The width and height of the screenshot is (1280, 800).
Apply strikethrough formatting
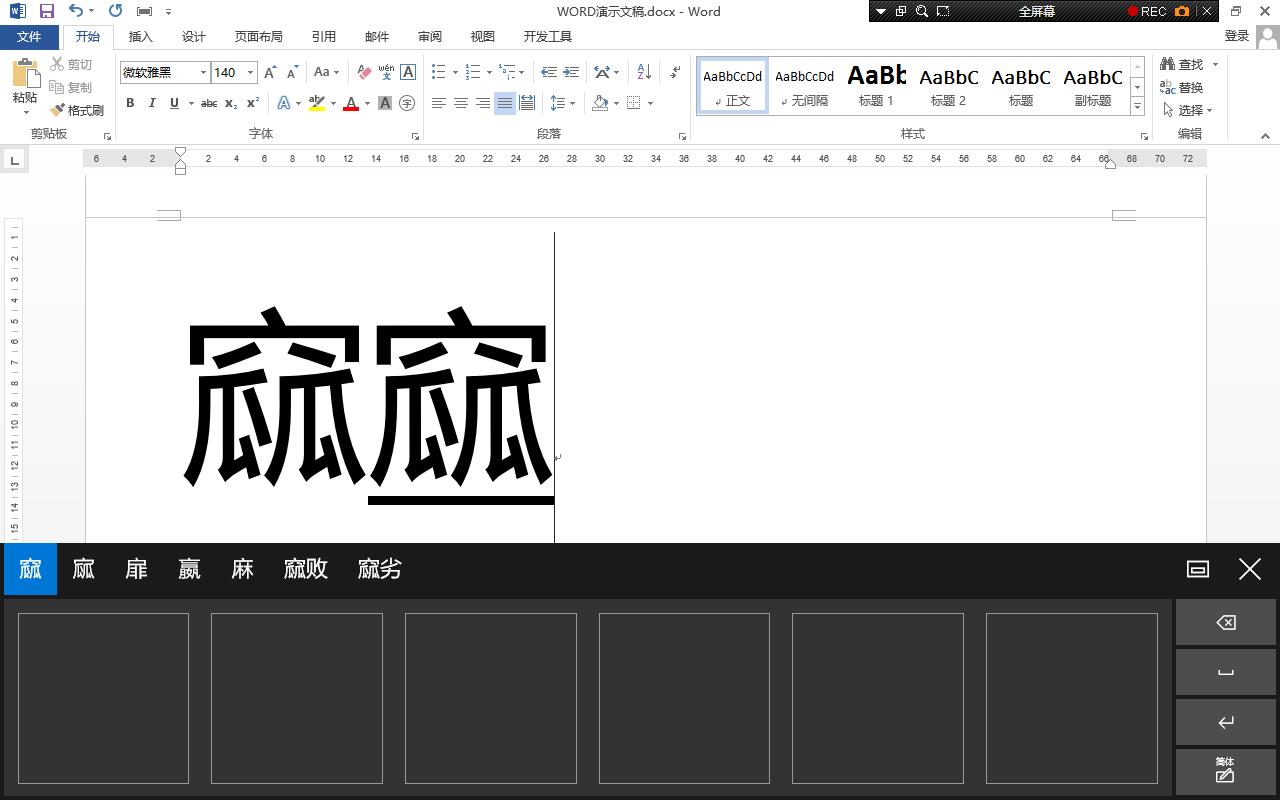[208, 102]
